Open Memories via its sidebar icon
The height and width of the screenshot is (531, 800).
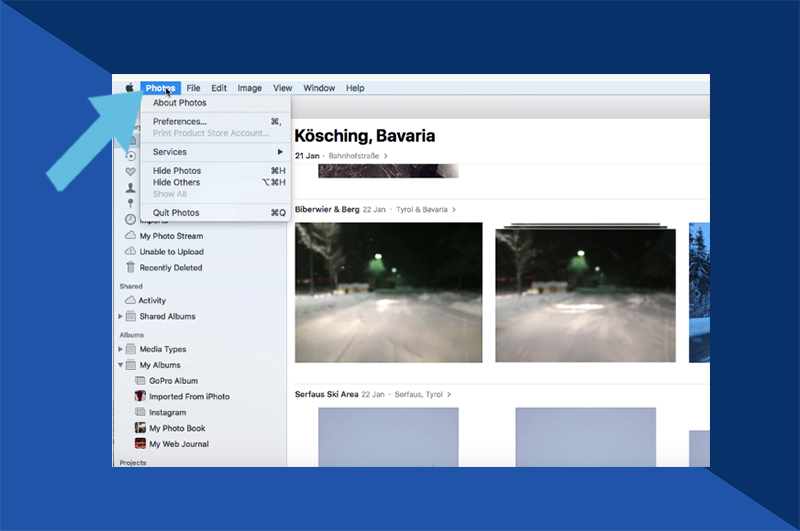click(x=131, y=156)
